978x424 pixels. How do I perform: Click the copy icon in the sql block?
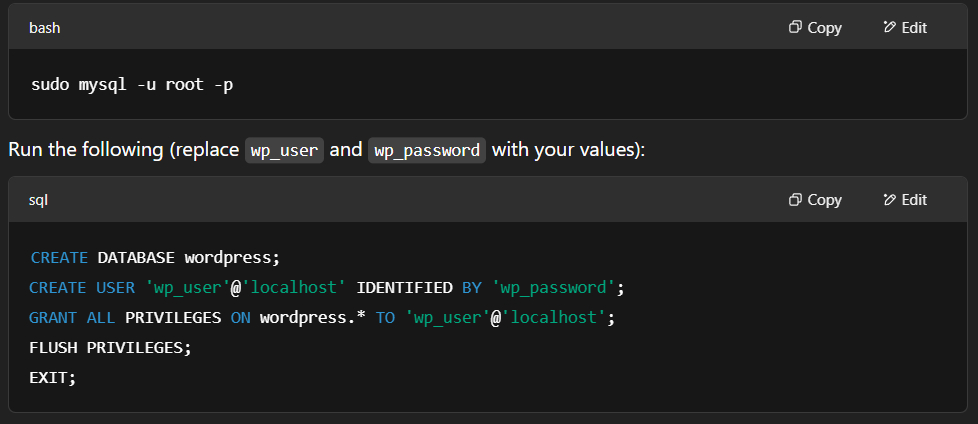tap(795, 199)
